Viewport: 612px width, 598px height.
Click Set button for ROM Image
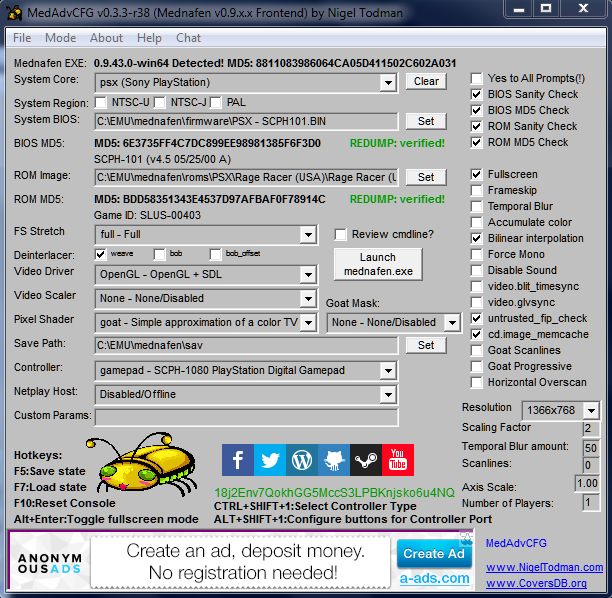[426, 177]
